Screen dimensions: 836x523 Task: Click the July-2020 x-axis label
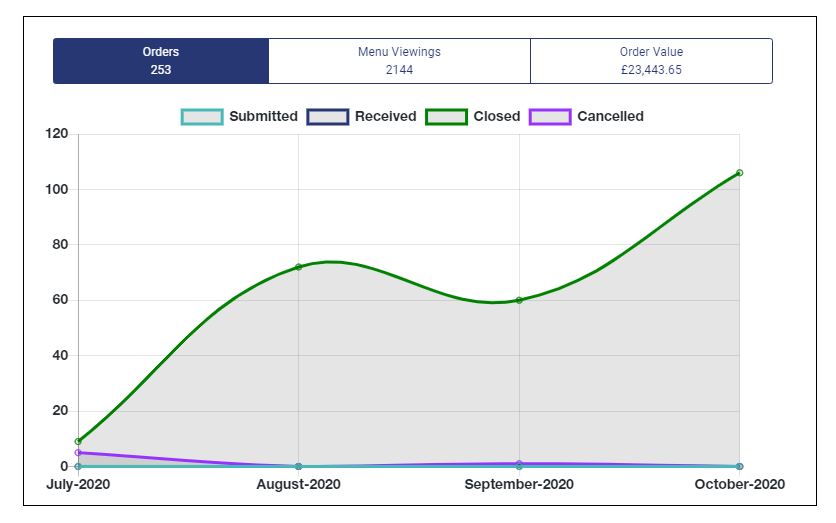(x=78, y=485)
